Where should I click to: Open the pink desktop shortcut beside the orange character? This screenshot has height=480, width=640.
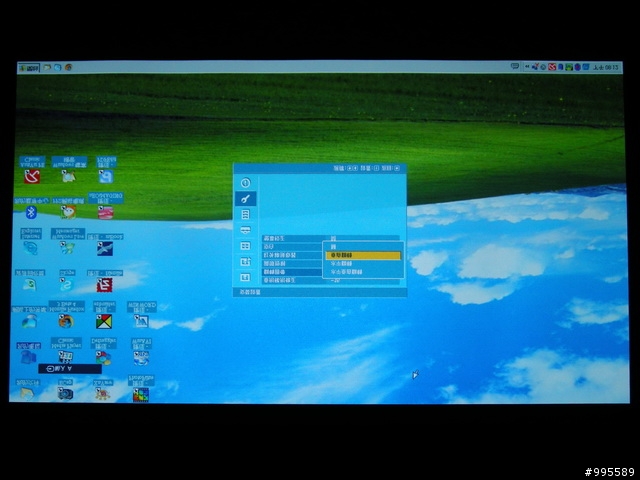click(105, 213)
